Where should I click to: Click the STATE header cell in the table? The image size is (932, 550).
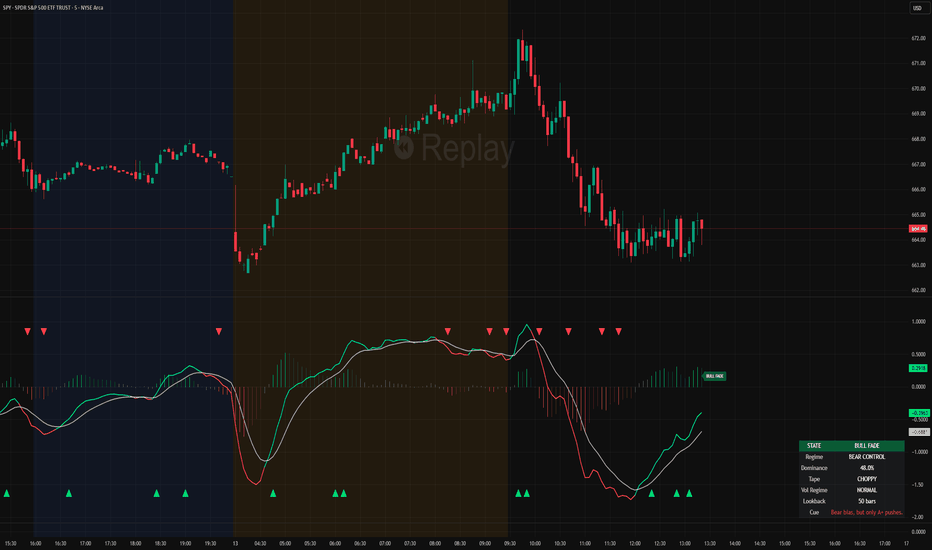click(814, 445)
